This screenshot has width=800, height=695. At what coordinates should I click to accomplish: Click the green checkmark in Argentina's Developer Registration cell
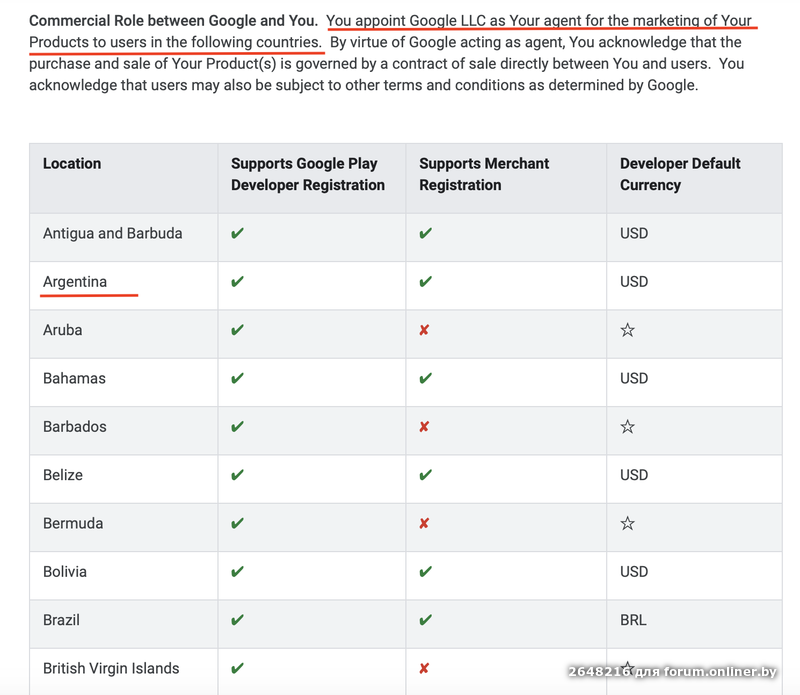click(x=237, y=282)
